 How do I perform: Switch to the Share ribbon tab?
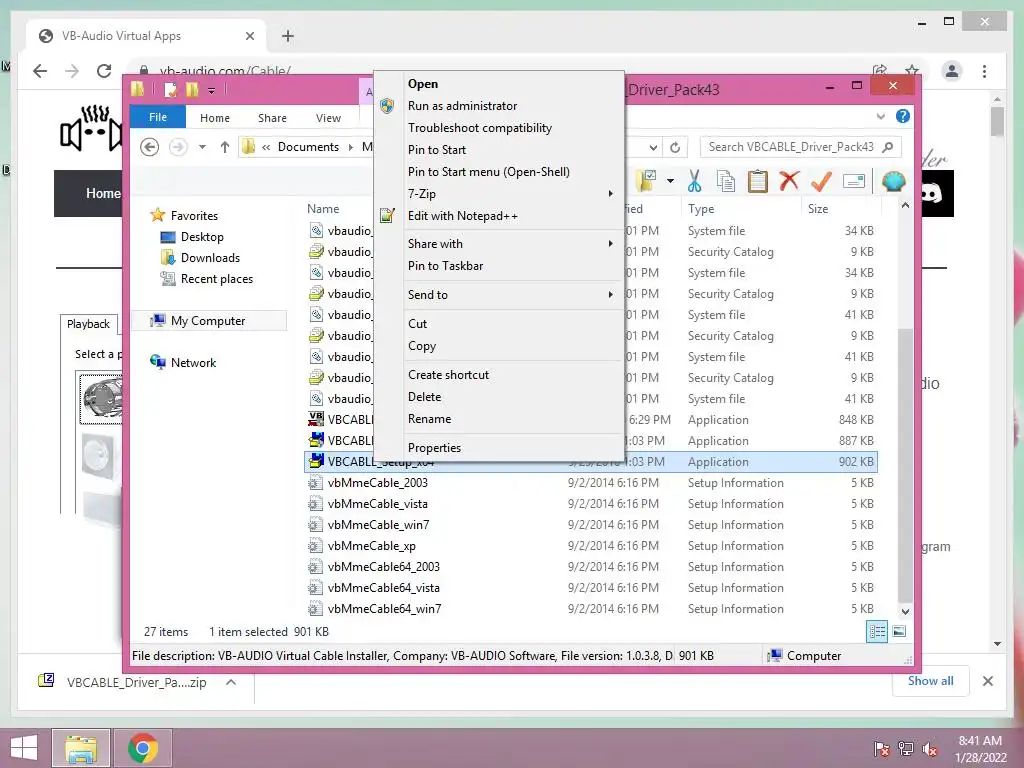[x=272, y=118]
